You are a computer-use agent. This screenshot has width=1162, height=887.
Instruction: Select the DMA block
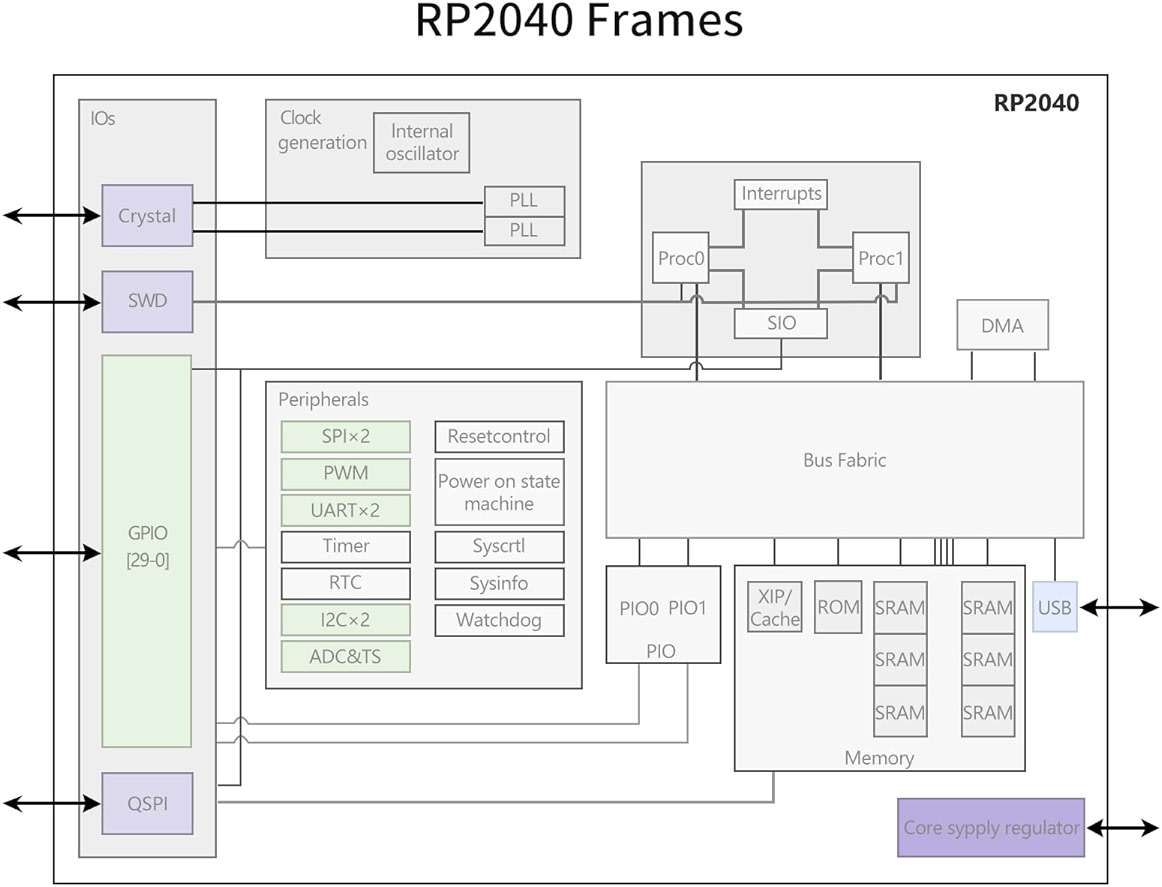pos(1003,325)
